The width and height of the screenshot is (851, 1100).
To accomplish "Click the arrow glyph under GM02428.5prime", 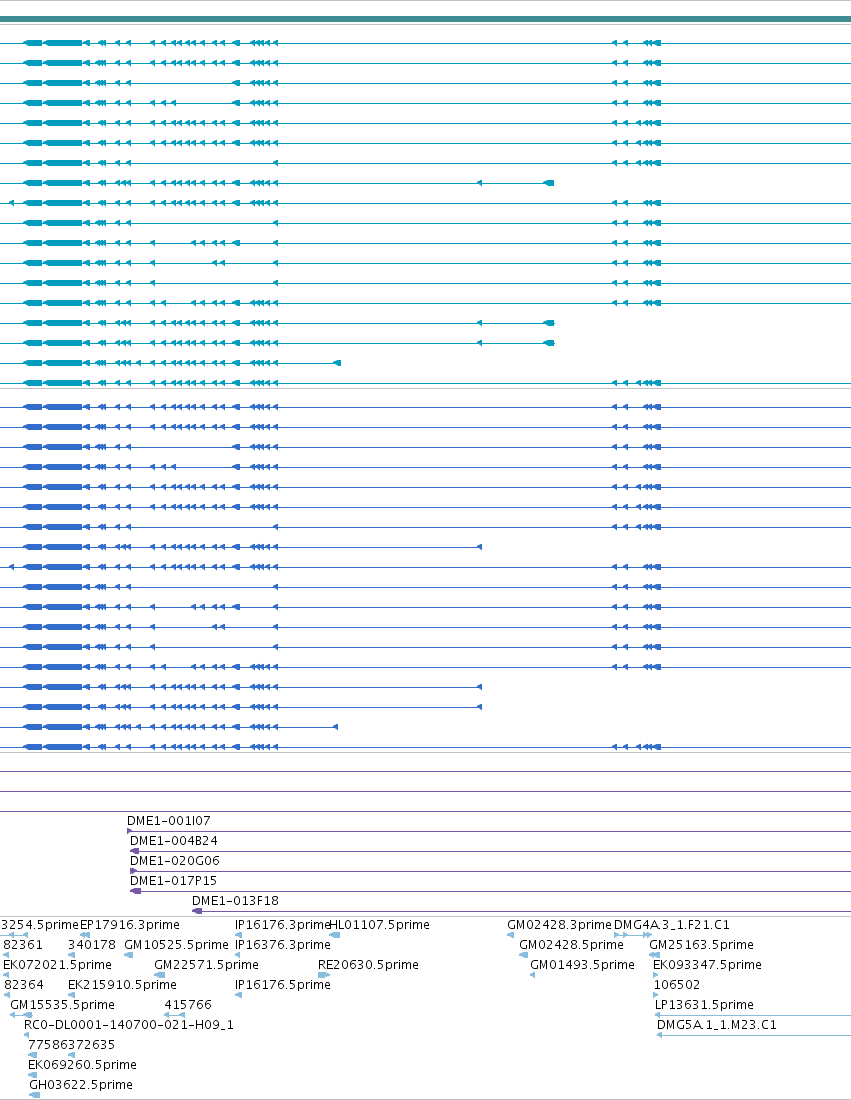I will pyautogui.click(x=523, y=955).
